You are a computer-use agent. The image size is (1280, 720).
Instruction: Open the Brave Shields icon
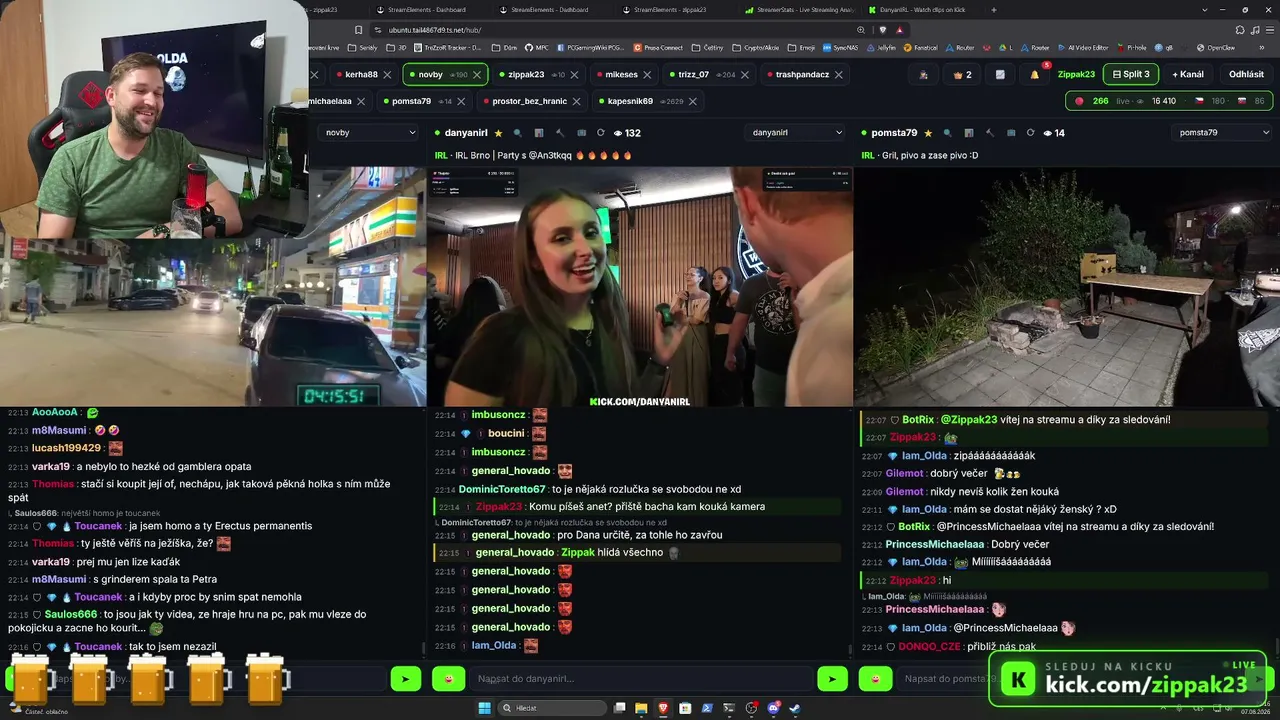[881, 30]
